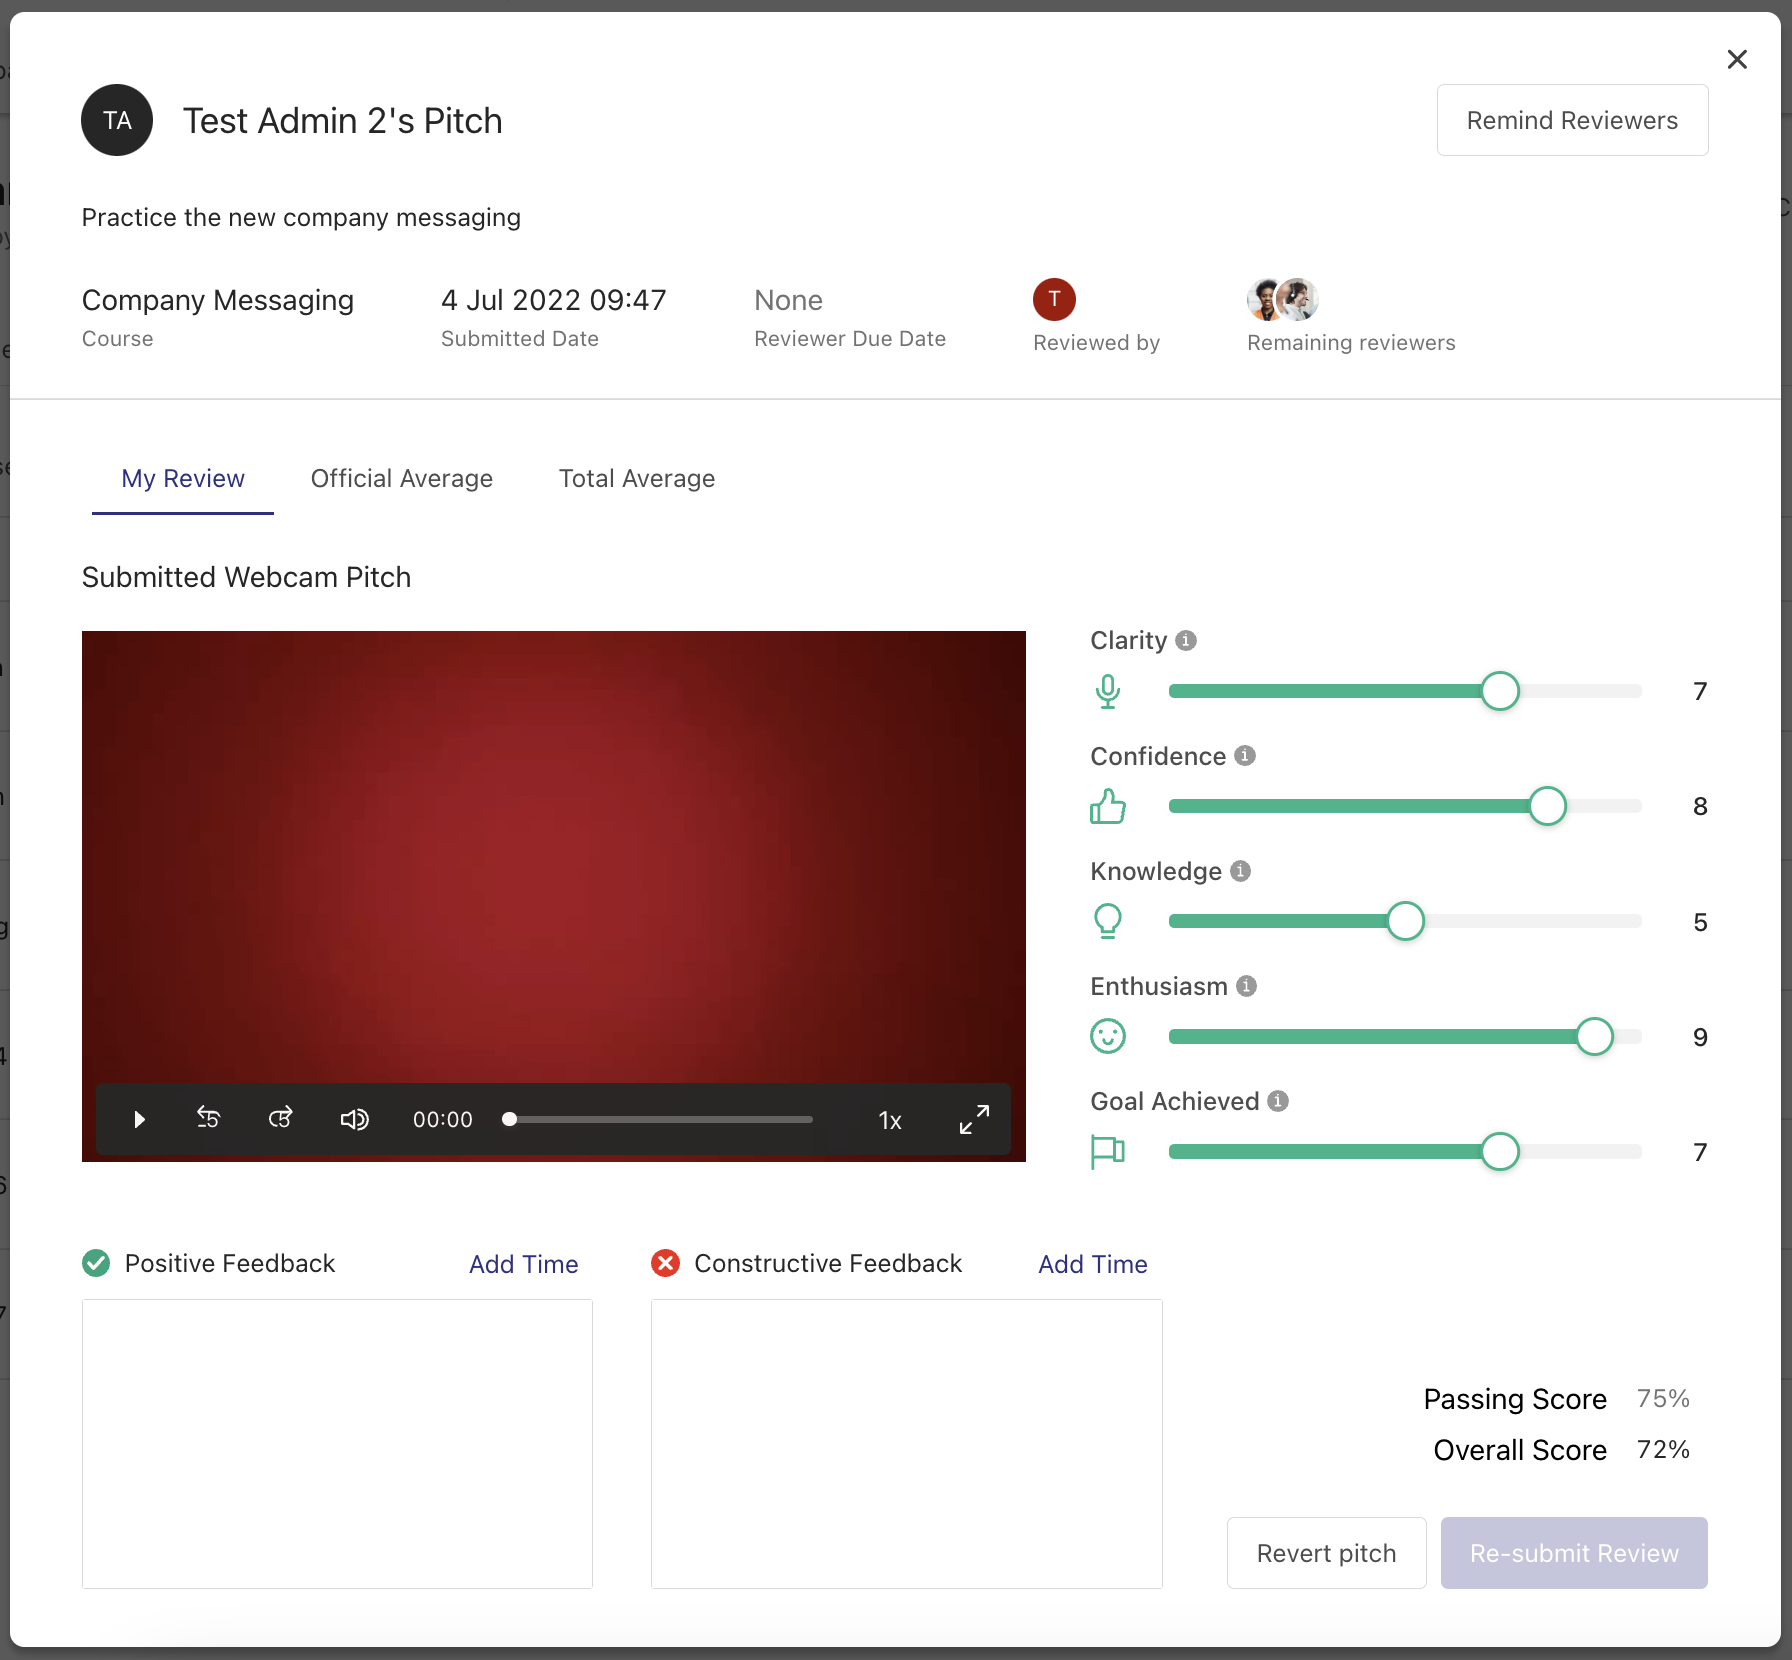Add Time to Constructive Feedback
Viewport: 1792px width, 1660px height.
tap(1092, 1264)
